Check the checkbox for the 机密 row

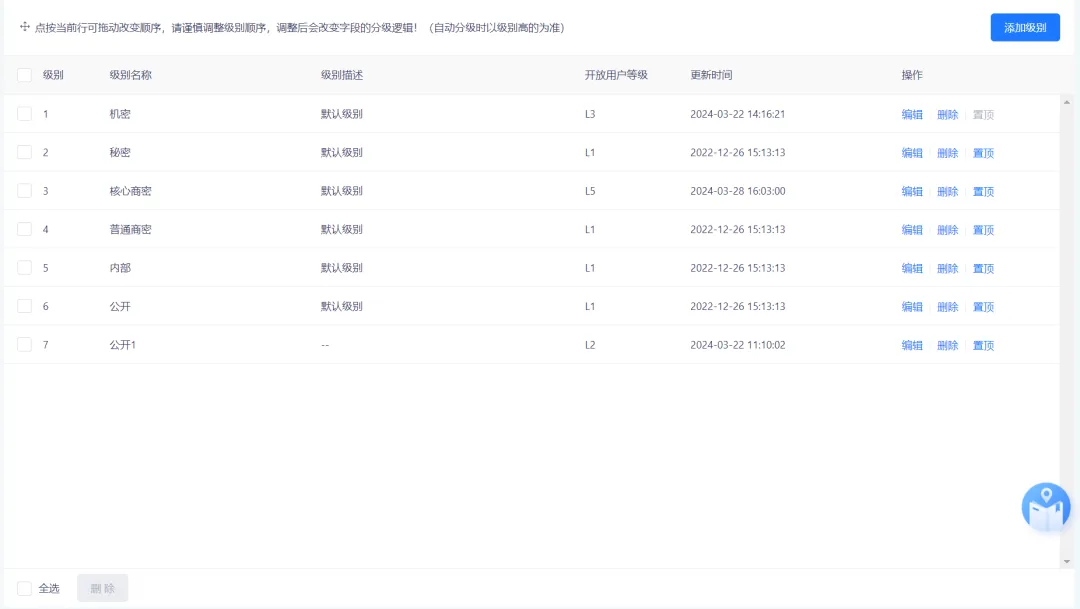click(x=25, y=114)
